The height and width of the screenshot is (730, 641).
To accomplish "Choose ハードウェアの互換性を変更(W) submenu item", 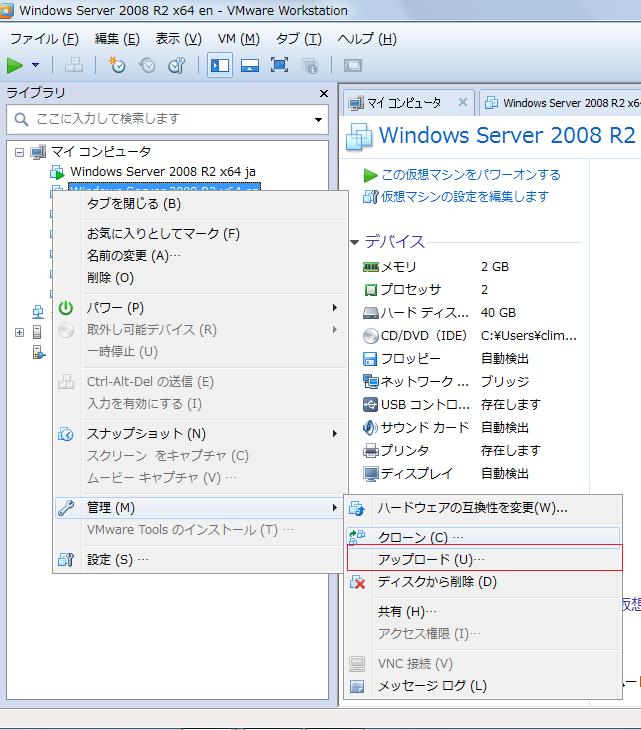I will click(484, 508).
